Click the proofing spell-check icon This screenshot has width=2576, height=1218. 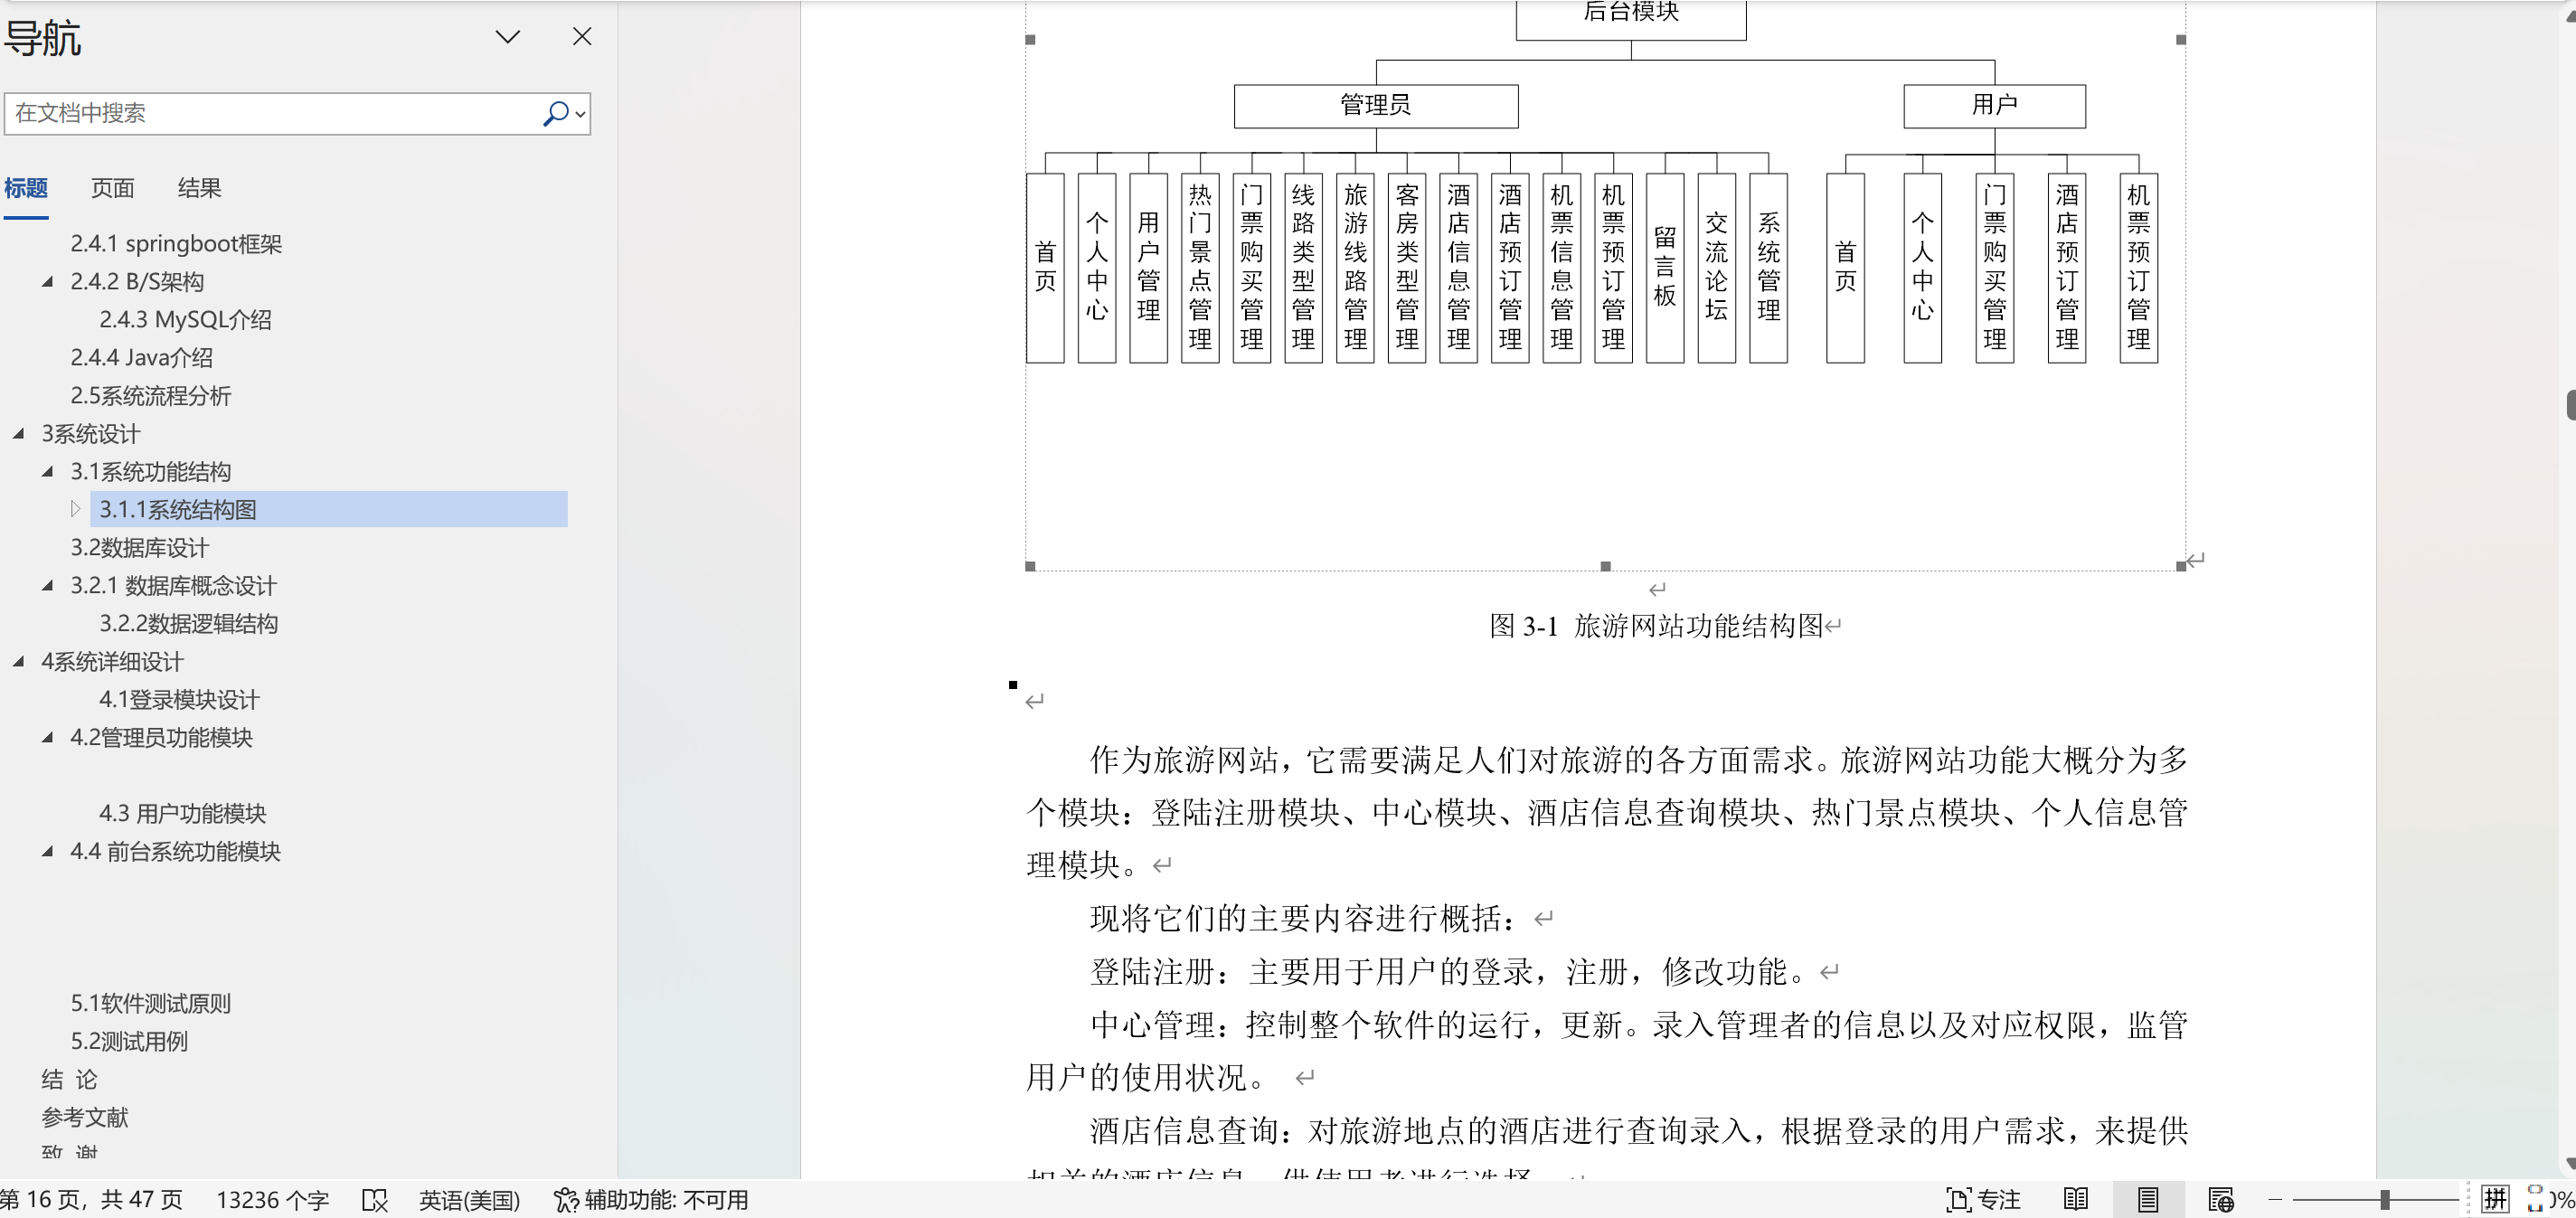[x=374, y=1200]
